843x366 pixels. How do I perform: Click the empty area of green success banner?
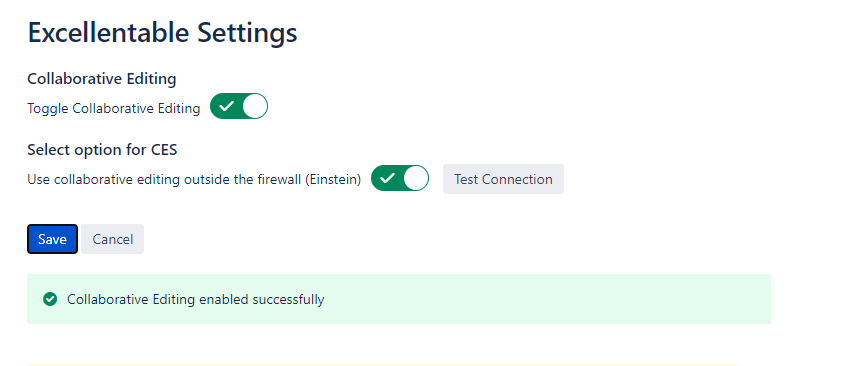pyautogui.click(x=538, y=299)
